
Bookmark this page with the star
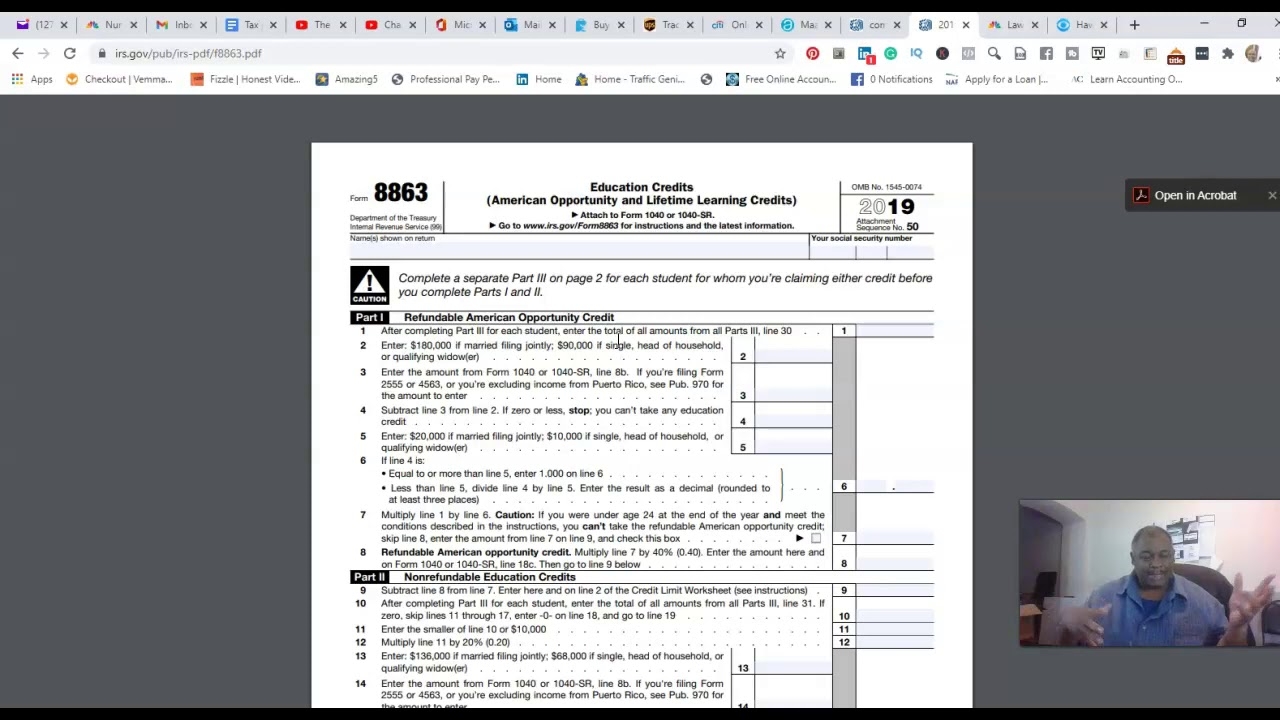tap(780, 53)
